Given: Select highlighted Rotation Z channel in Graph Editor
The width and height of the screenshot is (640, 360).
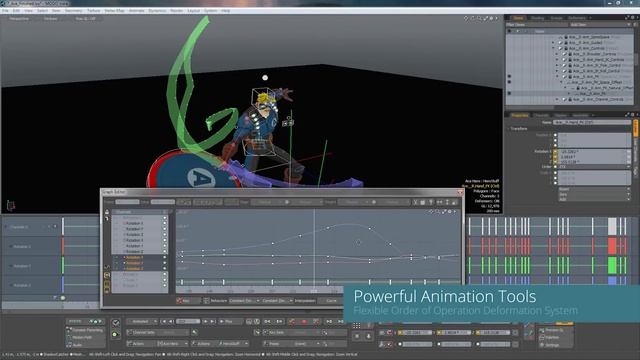Looking at the screenshot, I should (x=135, y=269).
